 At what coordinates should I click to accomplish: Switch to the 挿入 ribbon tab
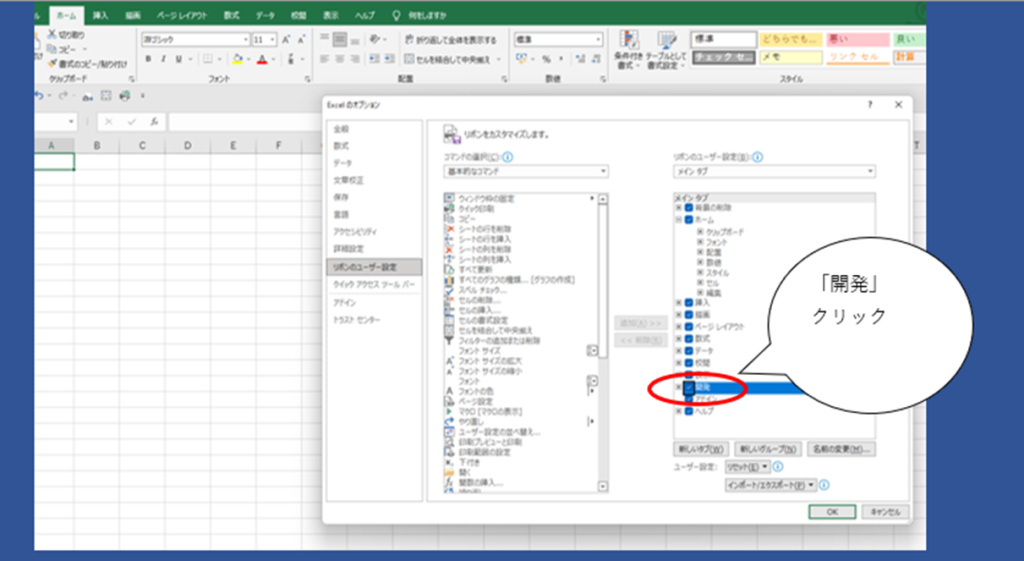click(101, 15)
